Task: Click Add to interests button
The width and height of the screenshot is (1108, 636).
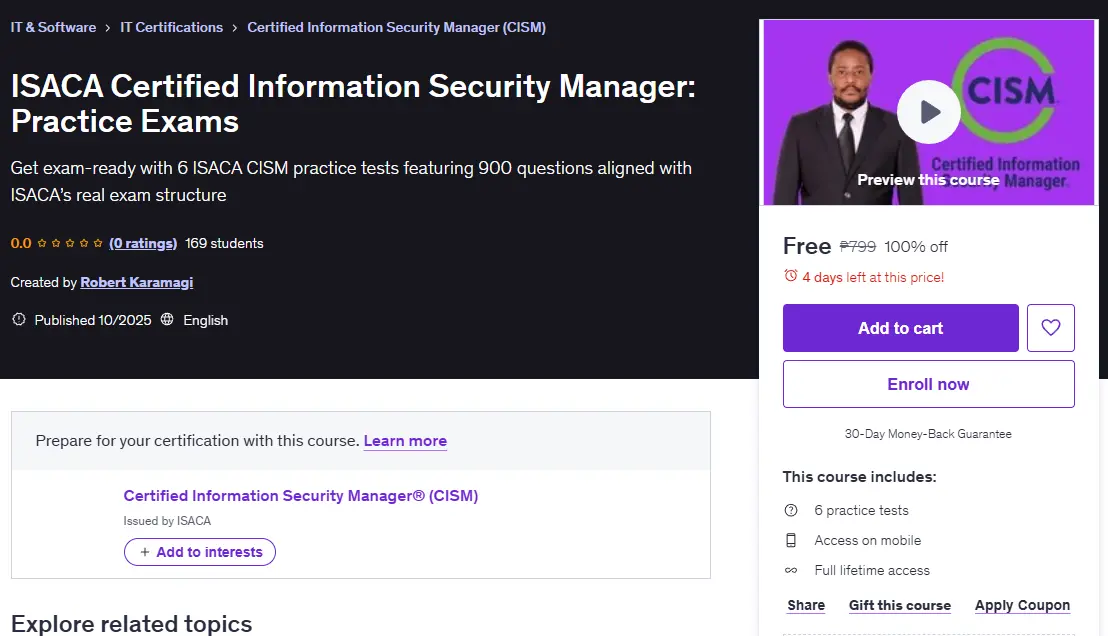Action: click(199, 552)
